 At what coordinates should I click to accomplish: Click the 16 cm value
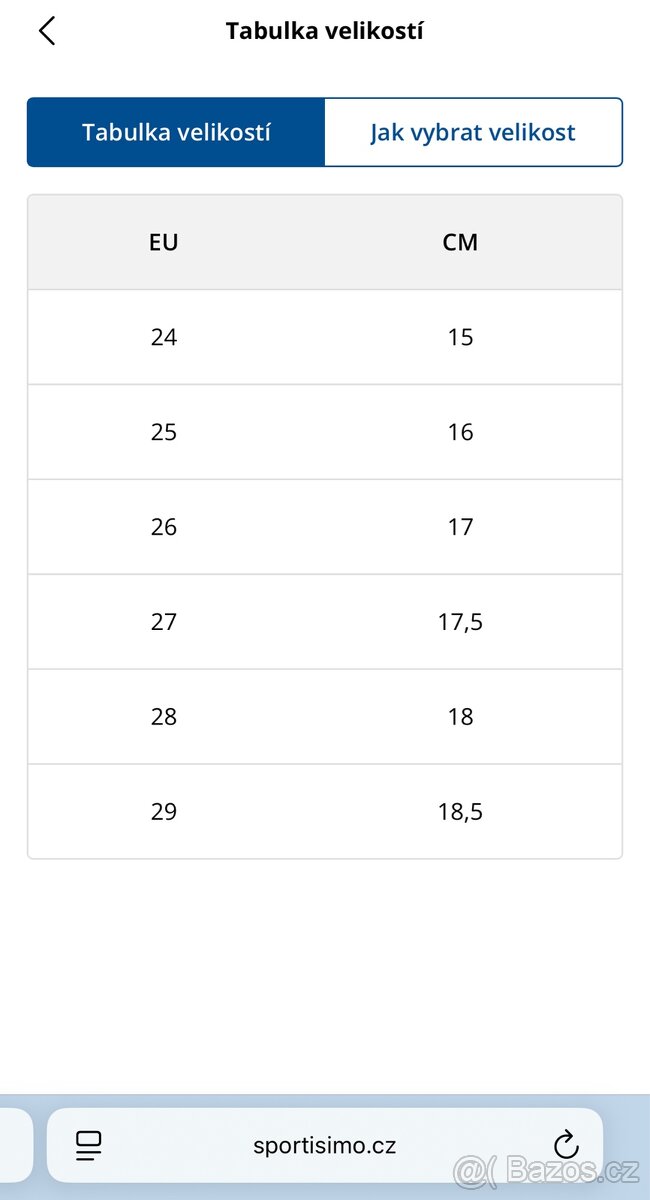tap(460, 432)
